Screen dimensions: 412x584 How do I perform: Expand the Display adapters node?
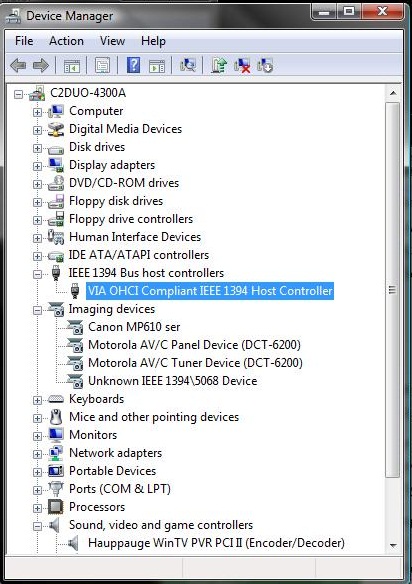click(x=37, y=166)
